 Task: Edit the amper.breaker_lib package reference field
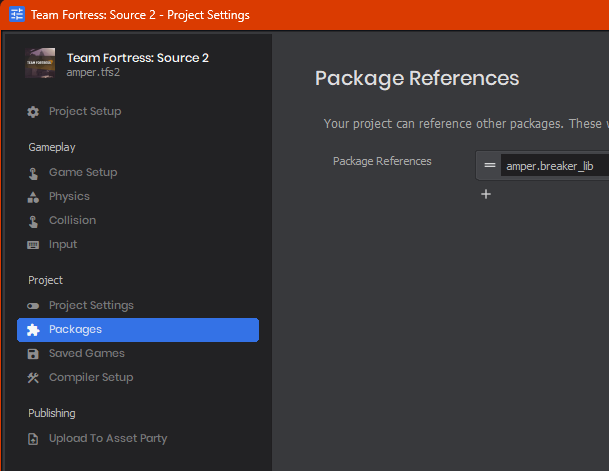click(555, 166)
